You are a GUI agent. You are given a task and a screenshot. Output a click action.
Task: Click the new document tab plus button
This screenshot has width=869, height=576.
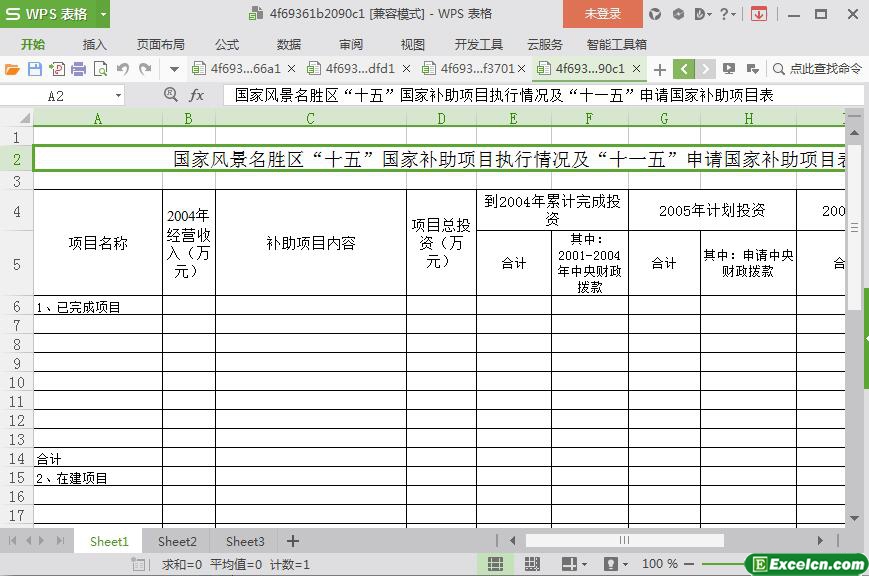pyautogui.click(x=660, y=69)
